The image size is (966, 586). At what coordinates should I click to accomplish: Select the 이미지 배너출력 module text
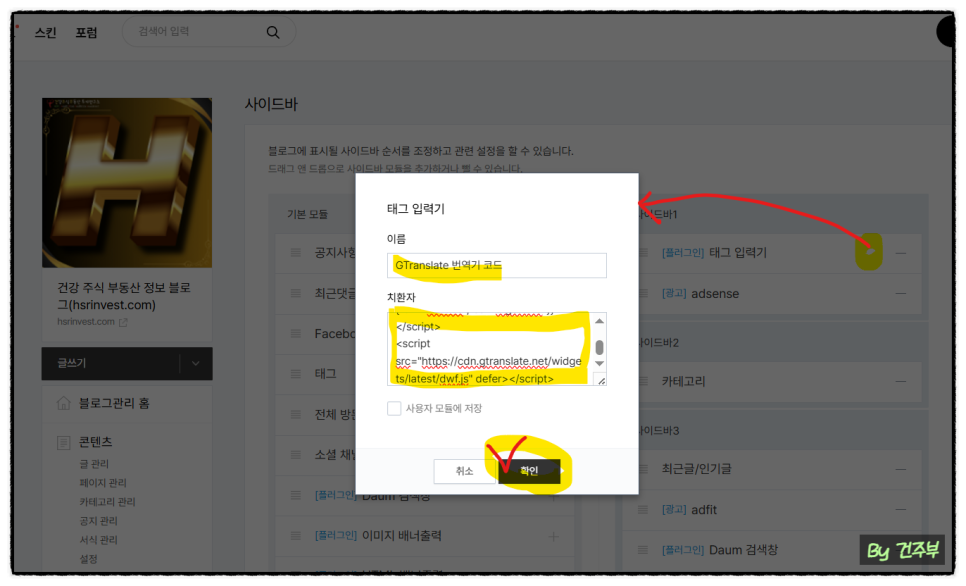(401, 535)
